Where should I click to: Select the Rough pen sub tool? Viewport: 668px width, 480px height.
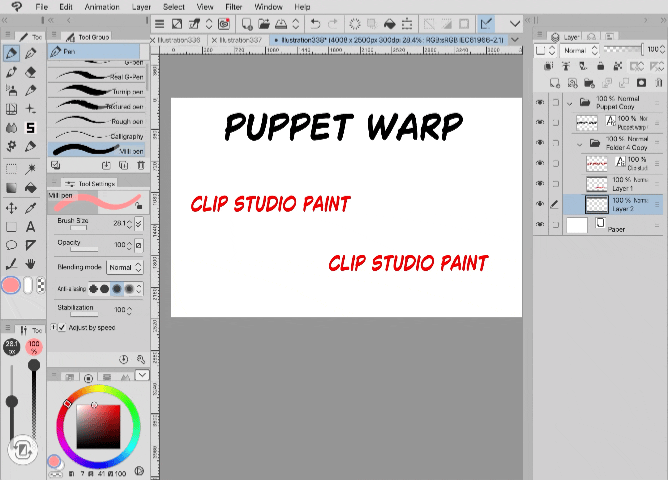click(x=97, y=121)
